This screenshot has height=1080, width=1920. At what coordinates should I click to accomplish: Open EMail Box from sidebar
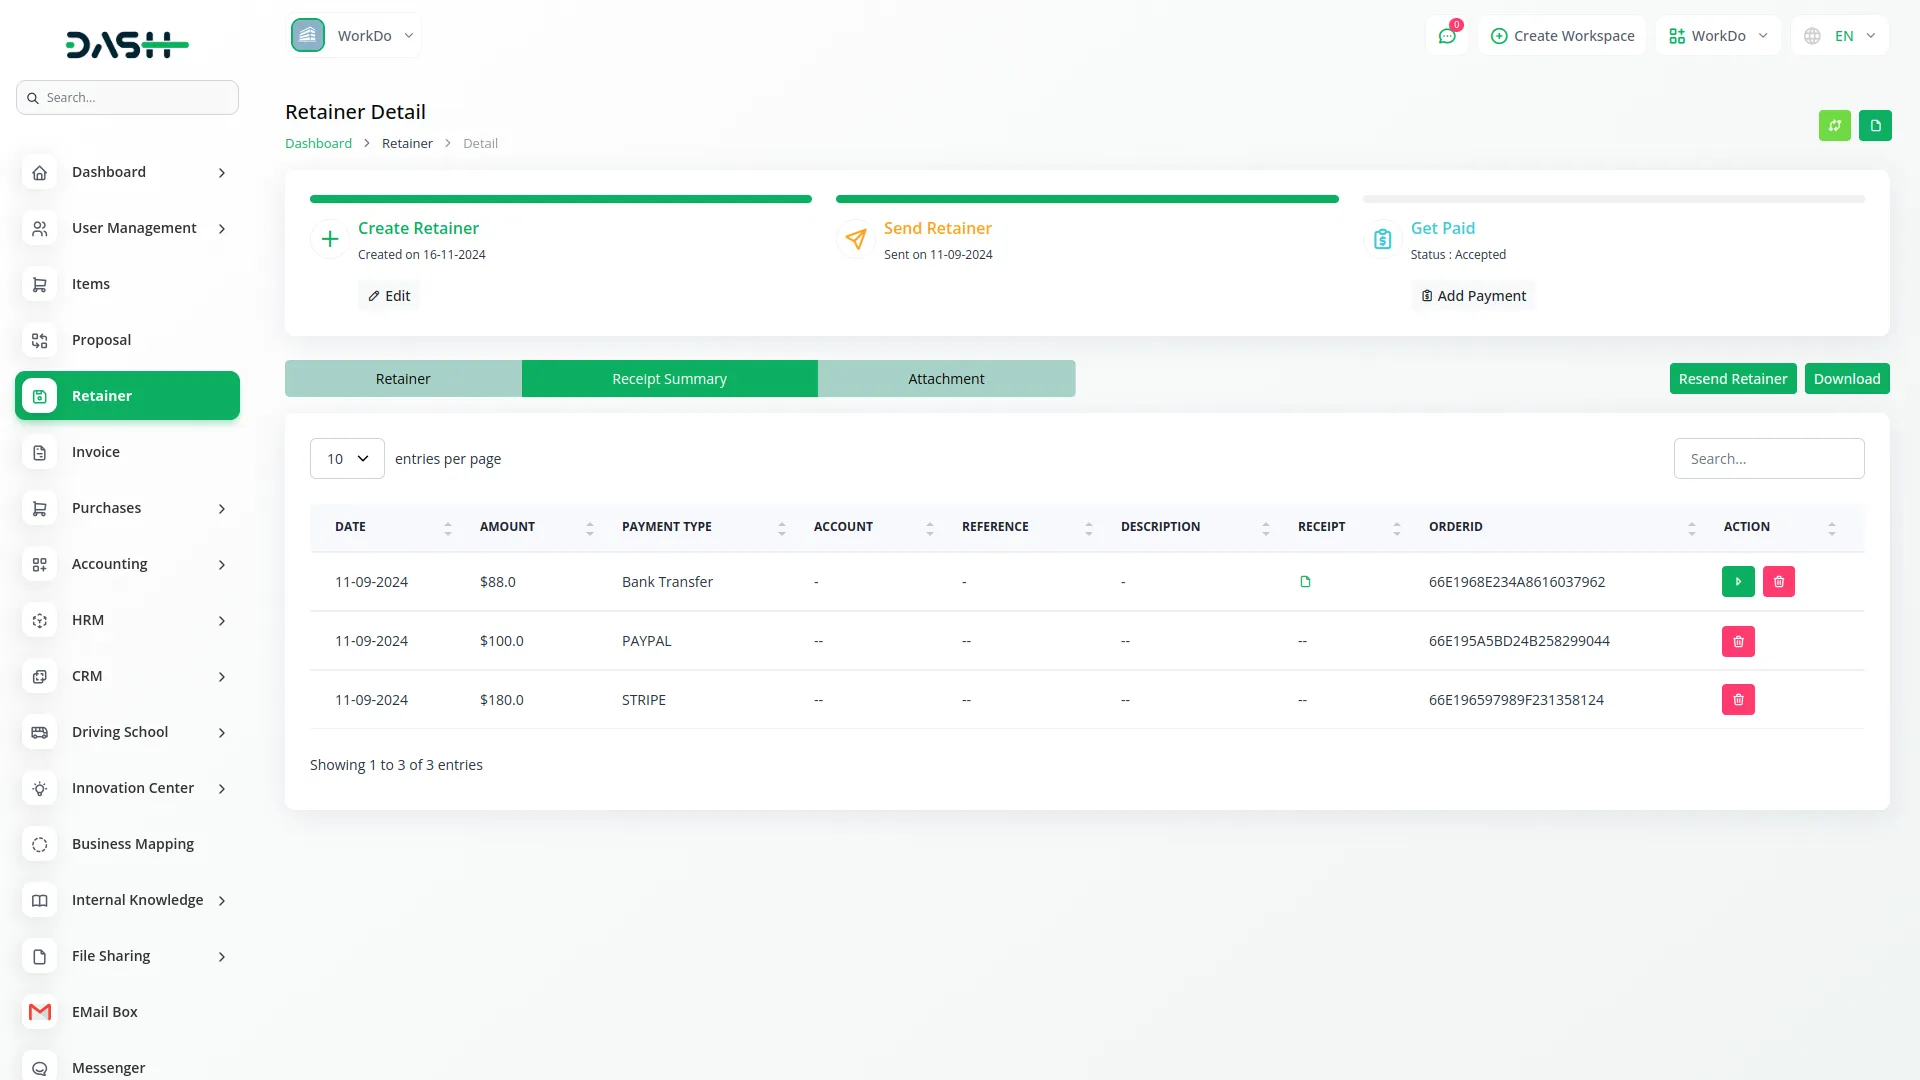105,1012
